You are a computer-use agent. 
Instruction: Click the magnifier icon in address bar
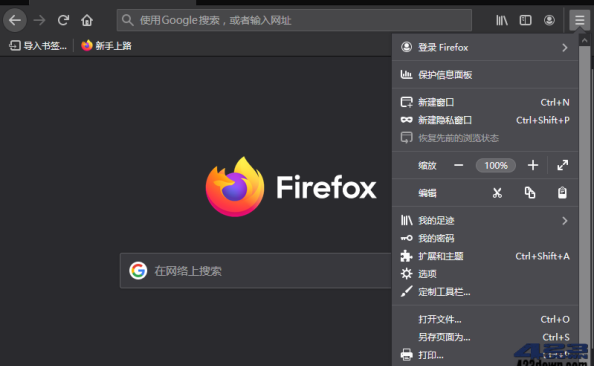128,20
